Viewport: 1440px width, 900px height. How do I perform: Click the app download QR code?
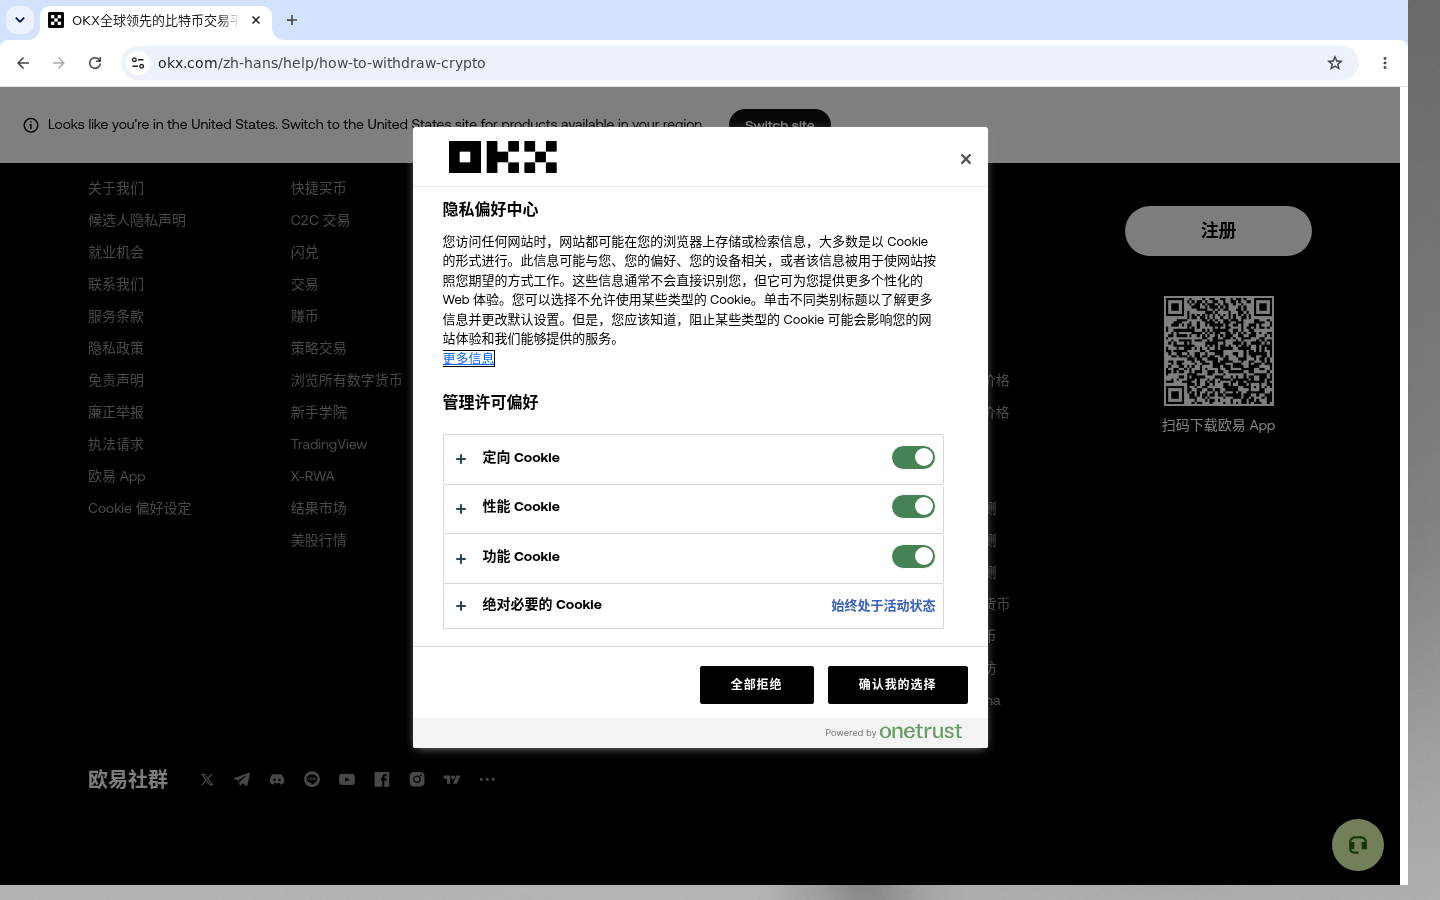pyautogui.click(x=1219, y=351)
